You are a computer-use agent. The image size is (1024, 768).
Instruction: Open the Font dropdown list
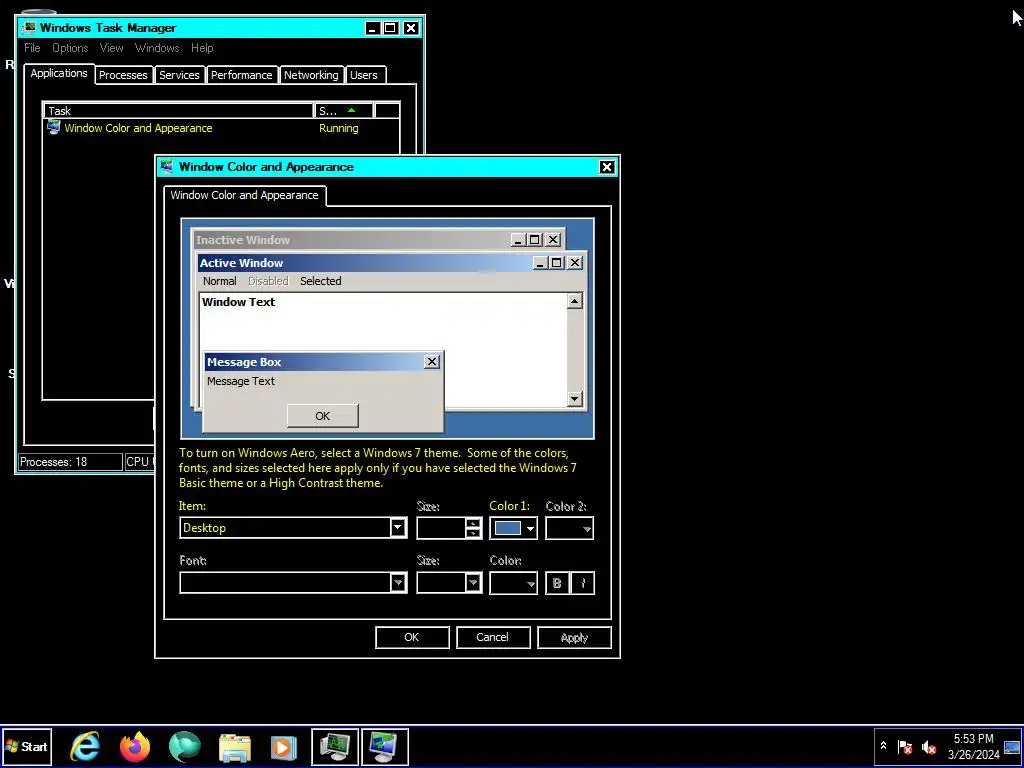tap(293, 583)
